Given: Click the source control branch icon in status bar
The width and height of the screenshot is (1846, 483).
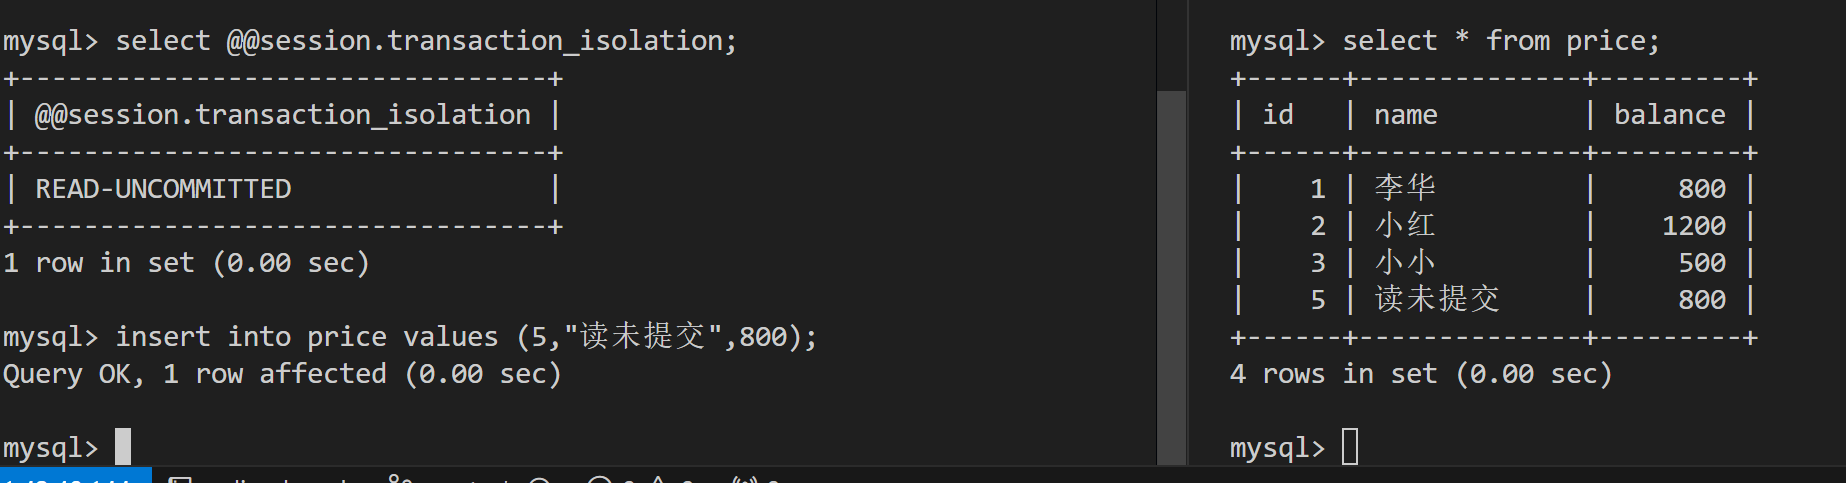Looking at the screenshot, I should [400, 479].
